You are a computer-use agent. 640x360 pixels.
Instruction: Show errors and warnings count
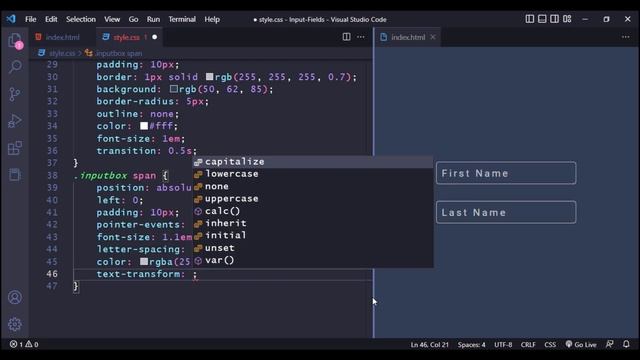click(x=24, y=344)
